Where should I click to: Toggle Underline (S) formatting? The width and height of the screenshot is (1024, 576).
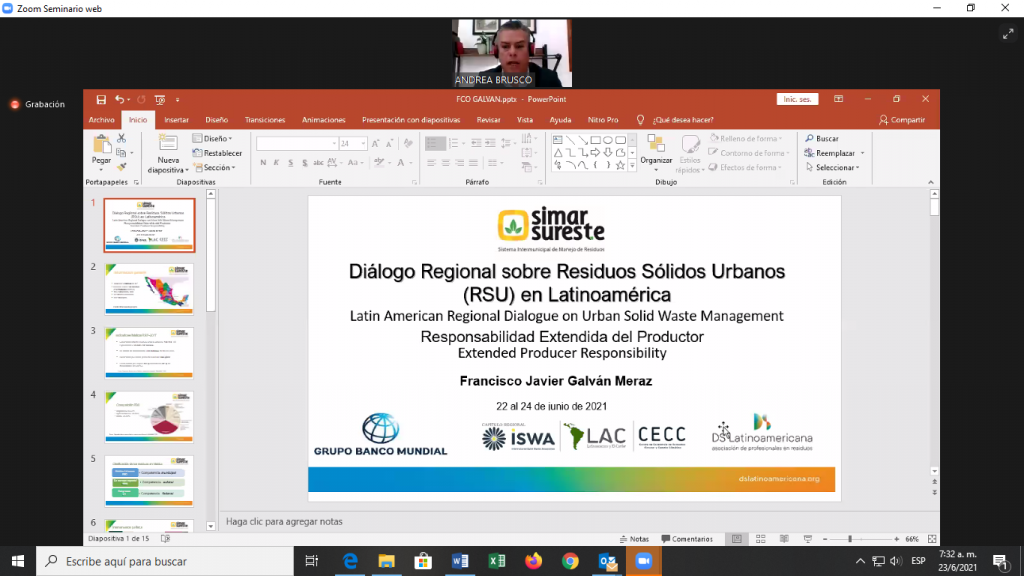[291, 163]
